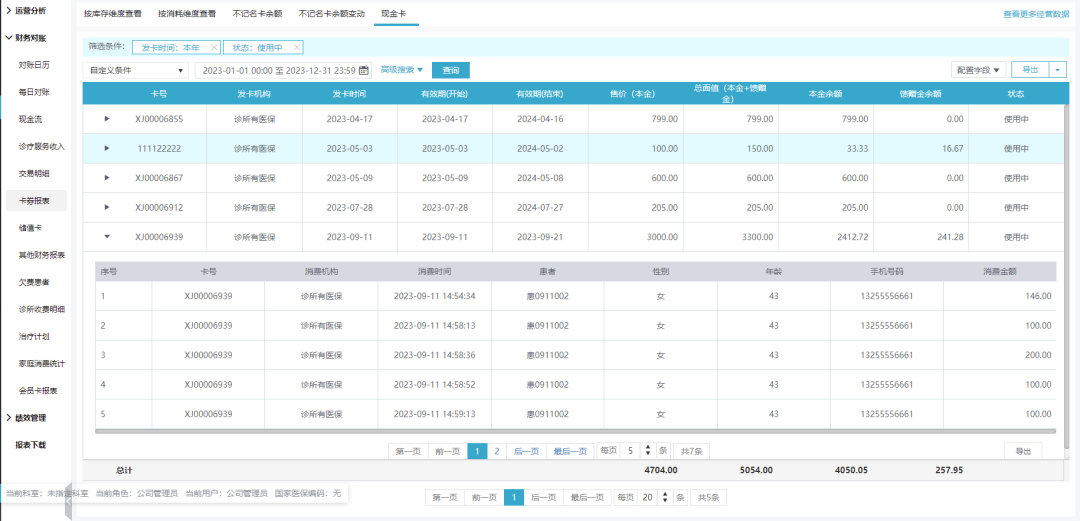Open dropdown arrow beside top 导出 button
This screenshot has width=1080, height=521.
tap(1057, 70)
